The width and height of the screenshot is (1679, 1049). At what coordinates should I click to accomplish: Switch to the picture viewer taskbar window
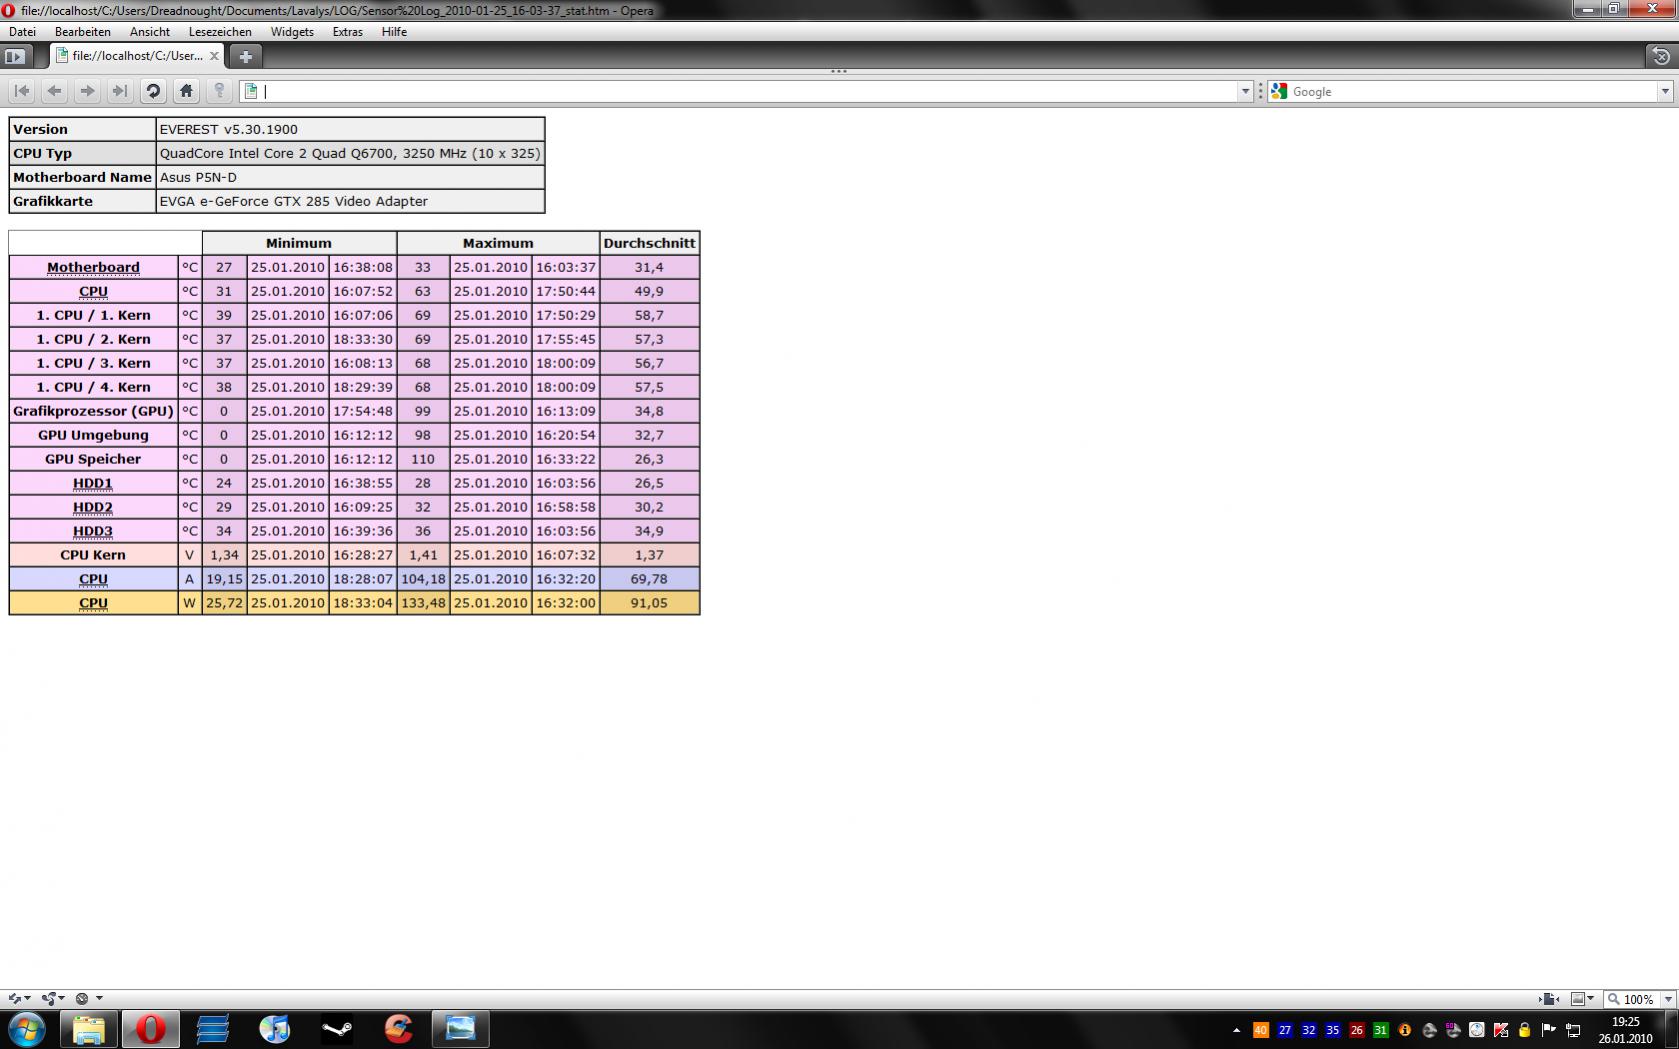coord(461,1029)
